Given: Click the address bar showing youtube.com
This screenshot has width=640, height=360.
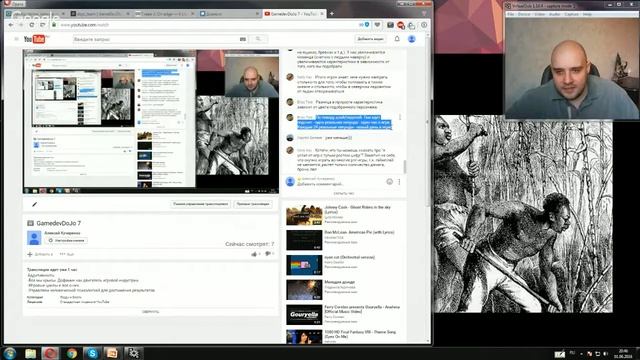Looking at the screenshot, I should (208, 25).
